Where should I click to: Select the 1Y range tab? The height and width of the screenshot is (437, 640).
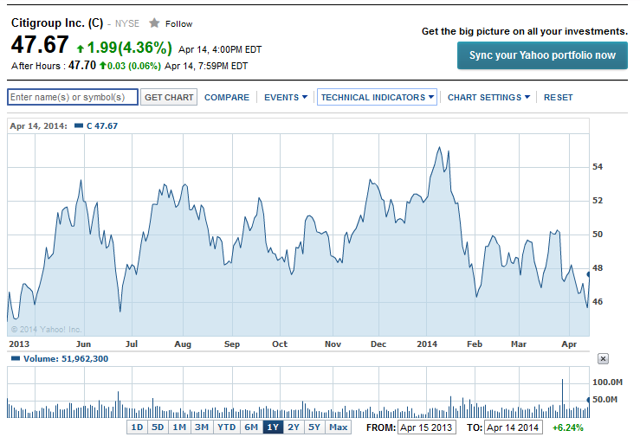[273, 427]
